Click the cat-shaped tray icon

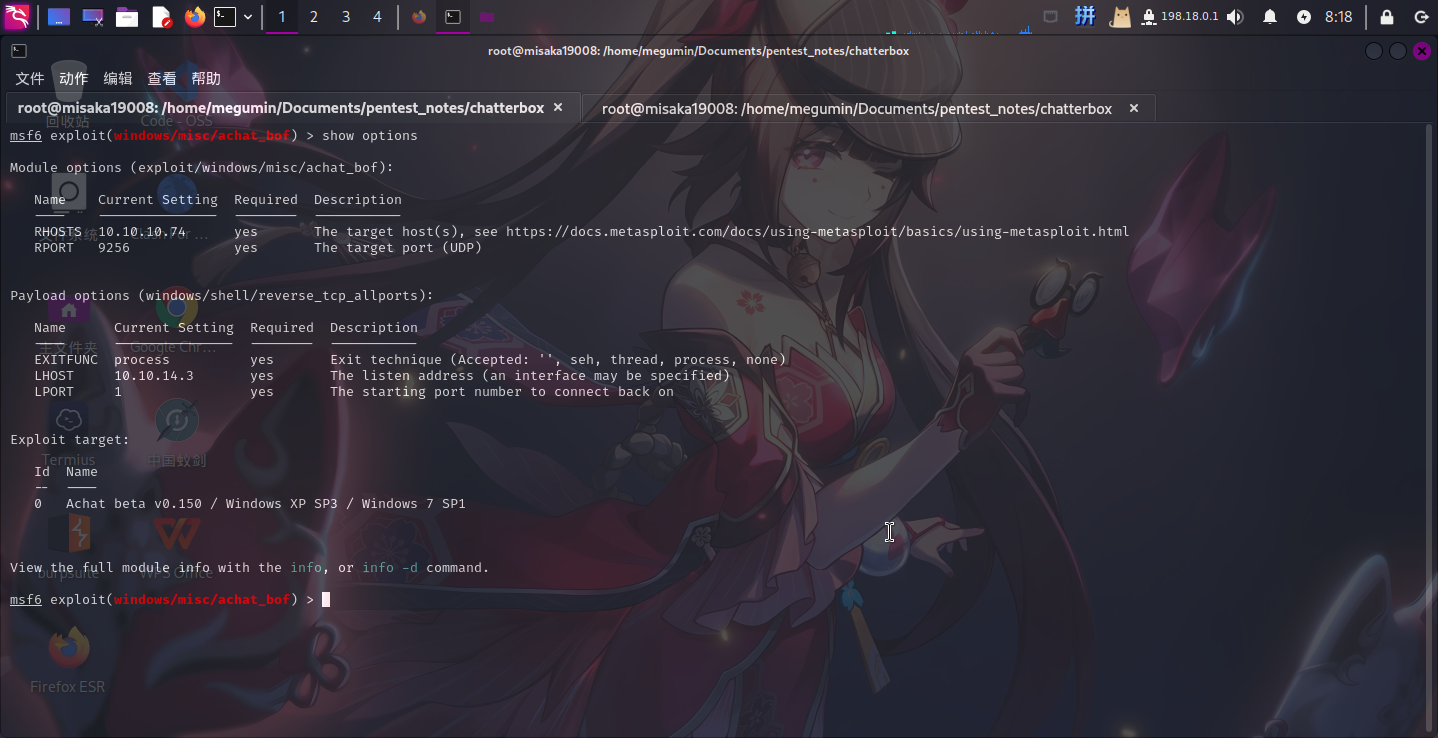point(1121,17)
